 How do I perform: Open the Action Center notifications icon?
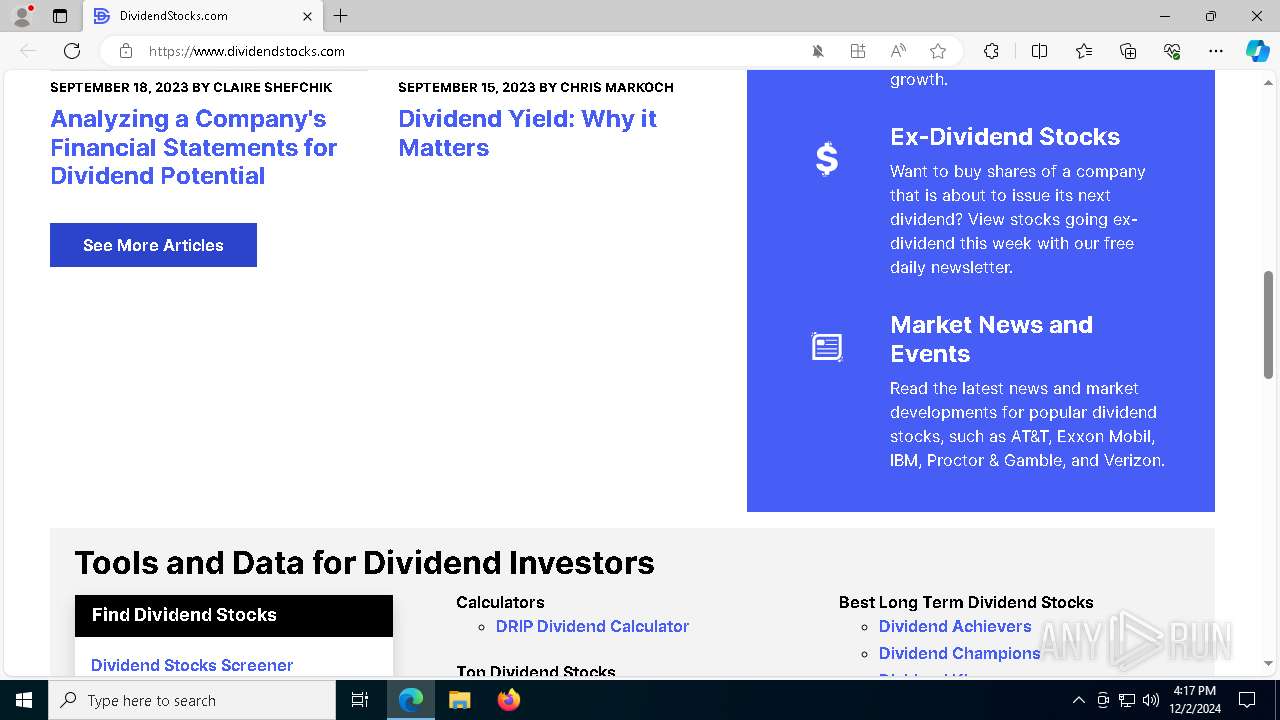1247,700
